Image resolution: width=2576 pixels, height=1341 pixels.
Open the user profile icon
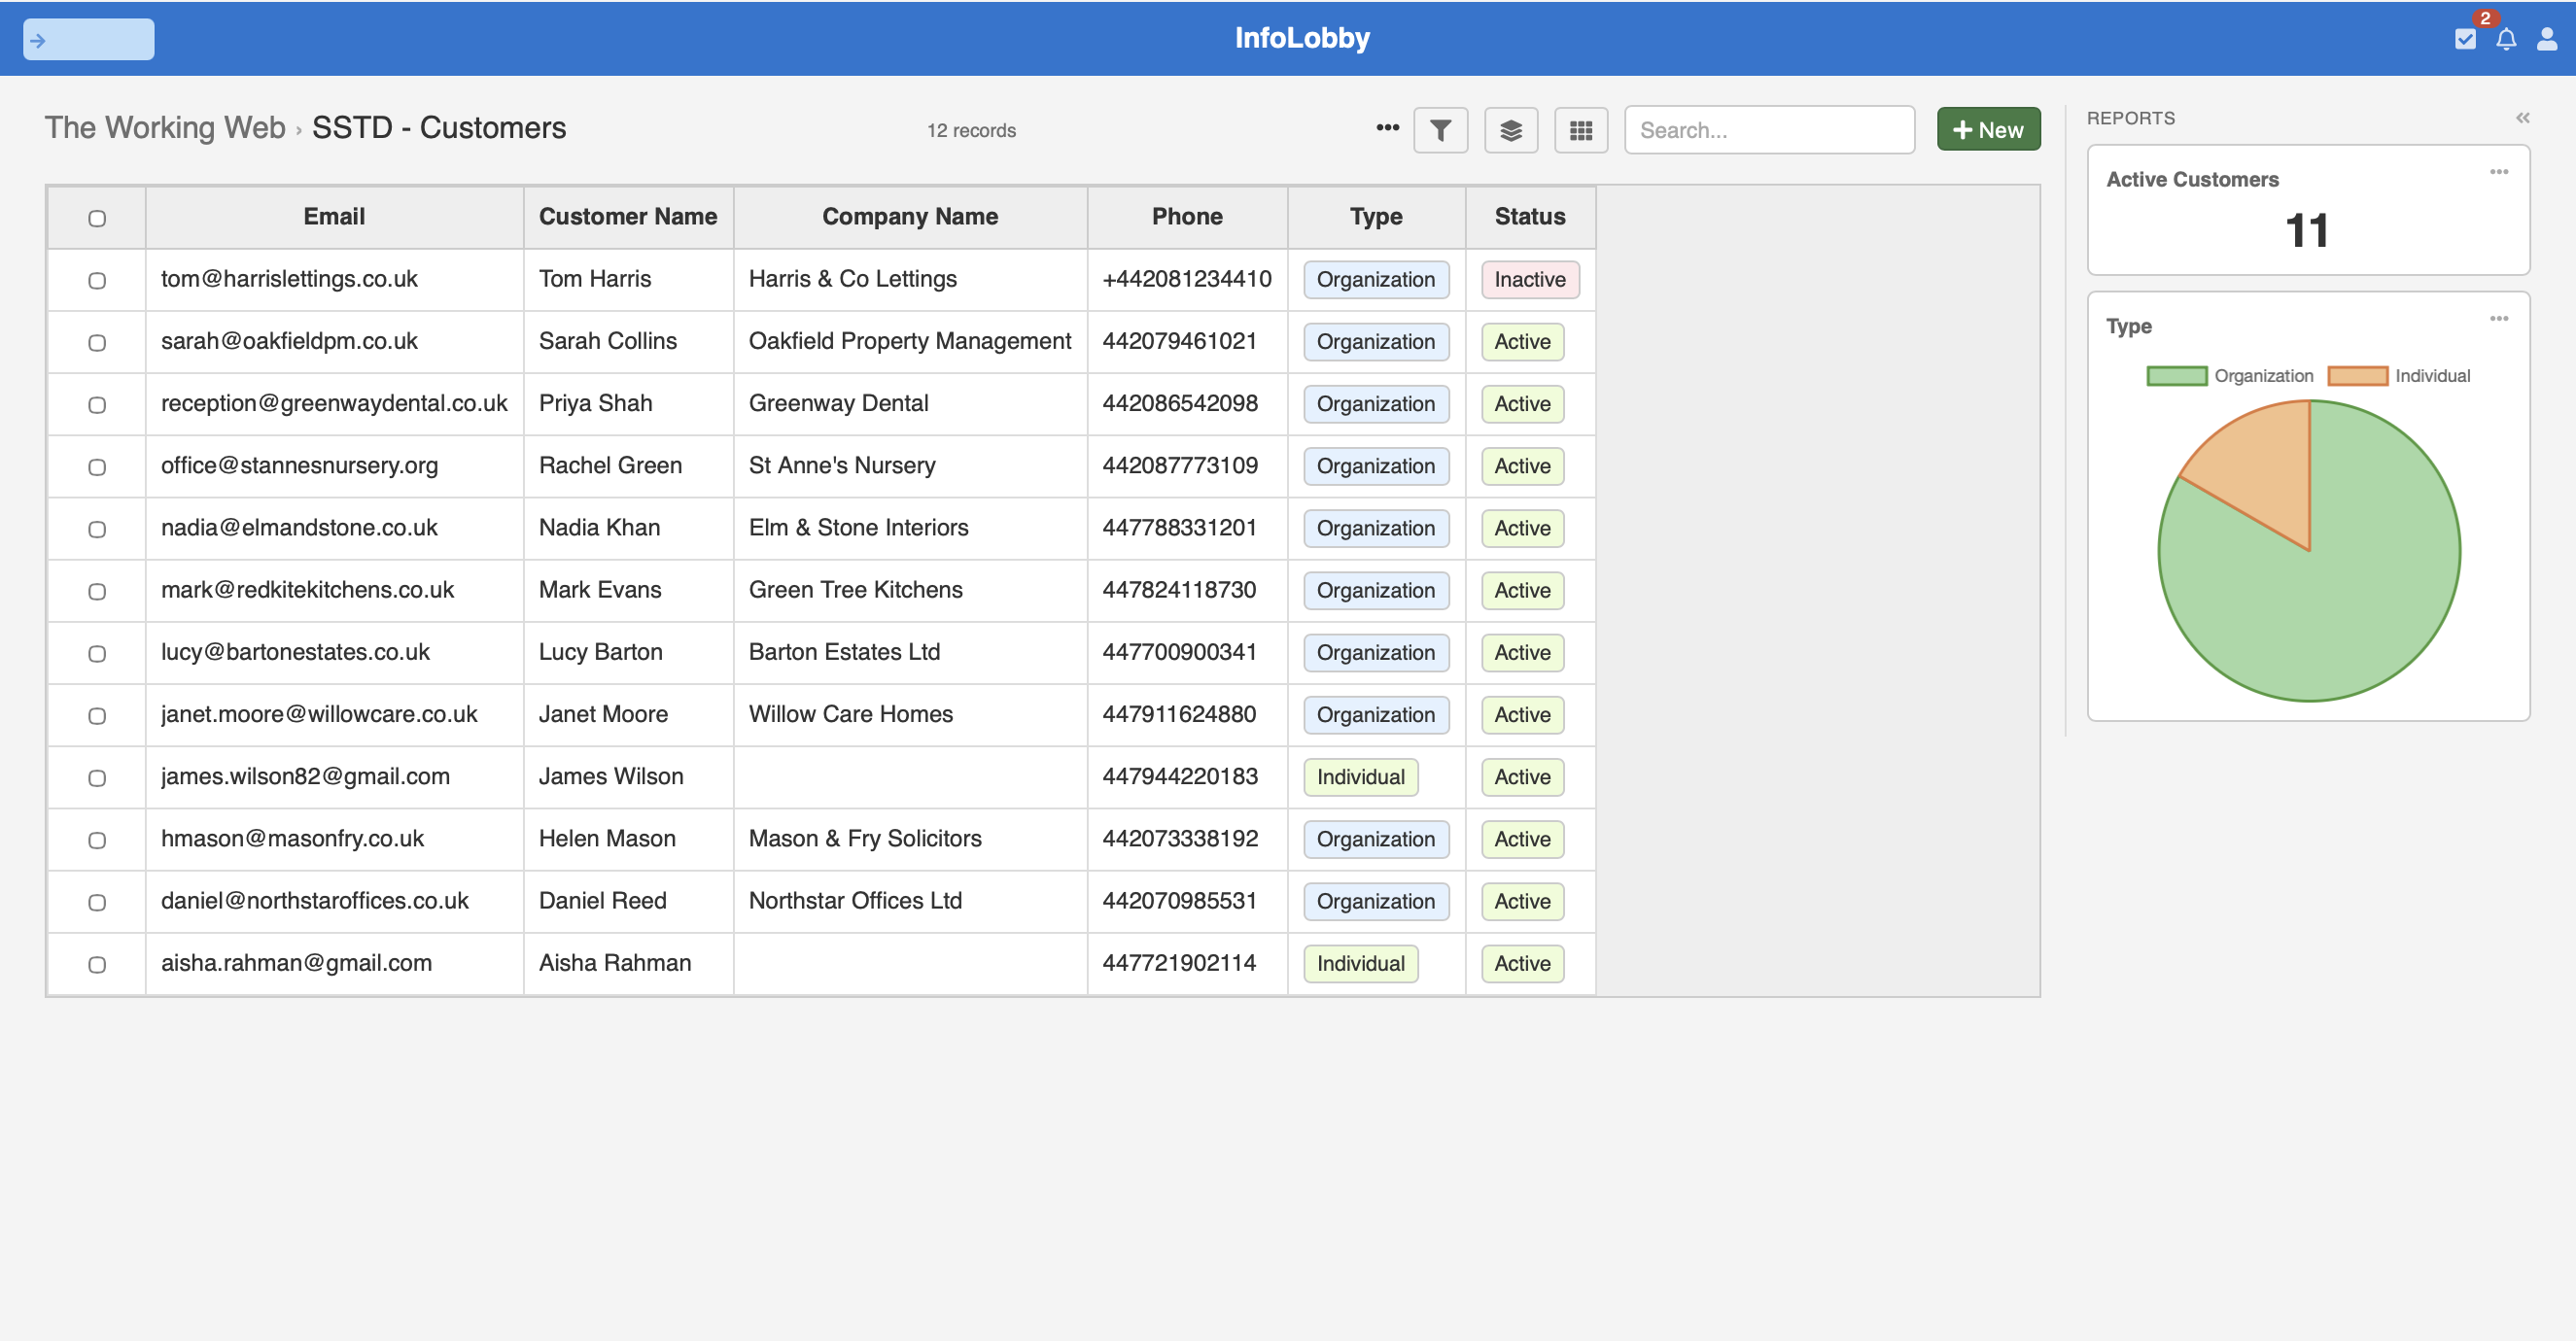pos(2546,39)
